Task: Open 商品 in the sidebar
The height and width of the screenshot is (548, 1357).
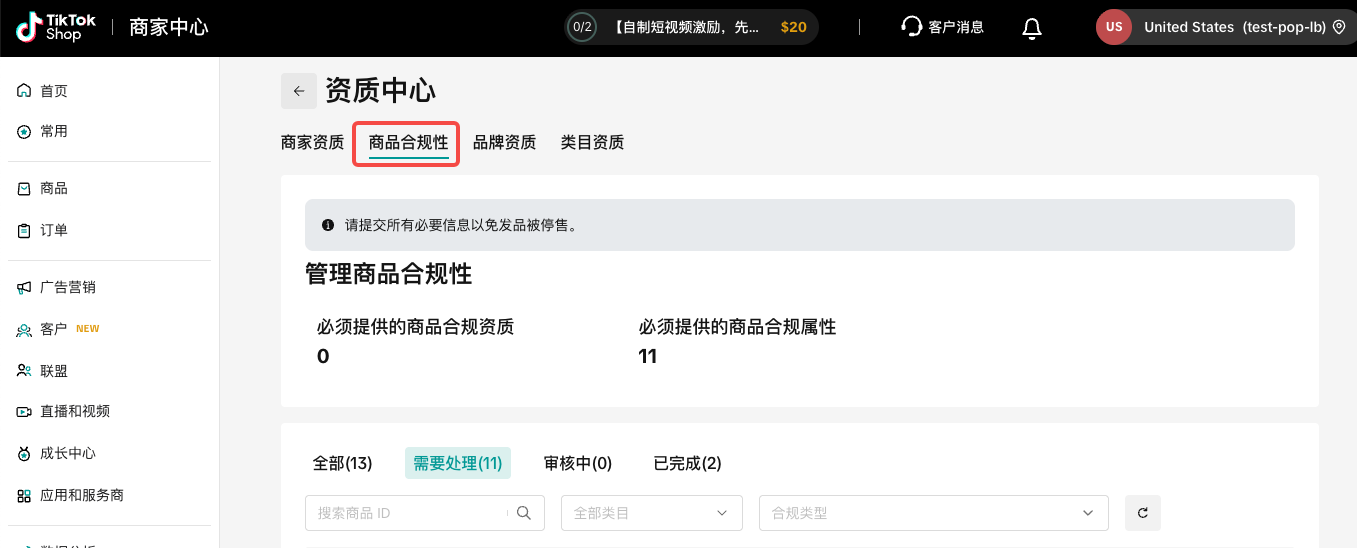Action: (54, 188)
